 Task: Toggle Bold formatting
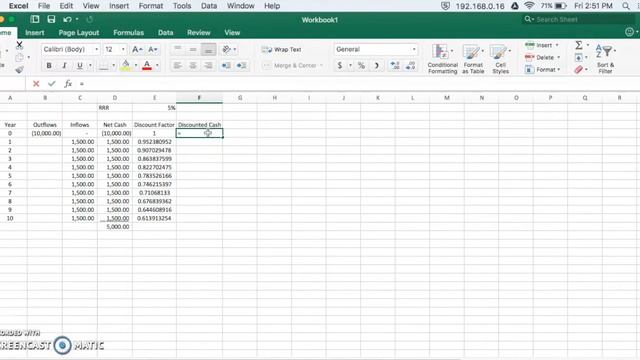point(49,65)
